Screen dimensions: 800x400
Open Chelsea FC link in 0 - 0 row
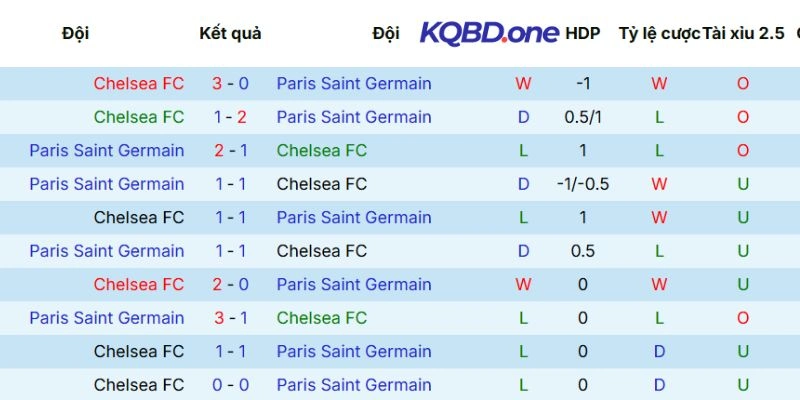pos(139,385)
